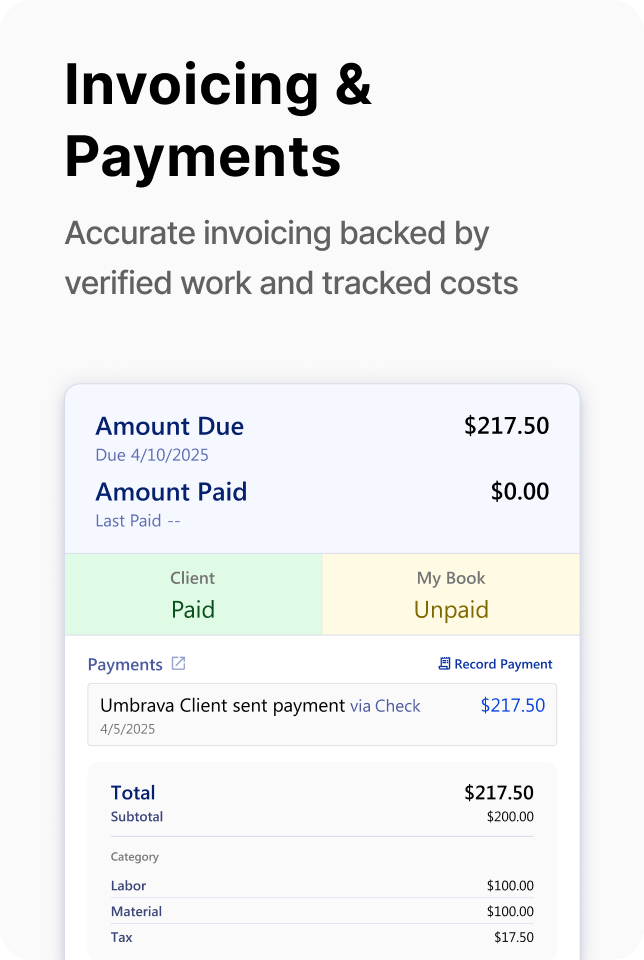The width and height of the screenshot is (644, 960).
Task: Open the Umbrava Client sent payment entry
Action: (223, 706)
